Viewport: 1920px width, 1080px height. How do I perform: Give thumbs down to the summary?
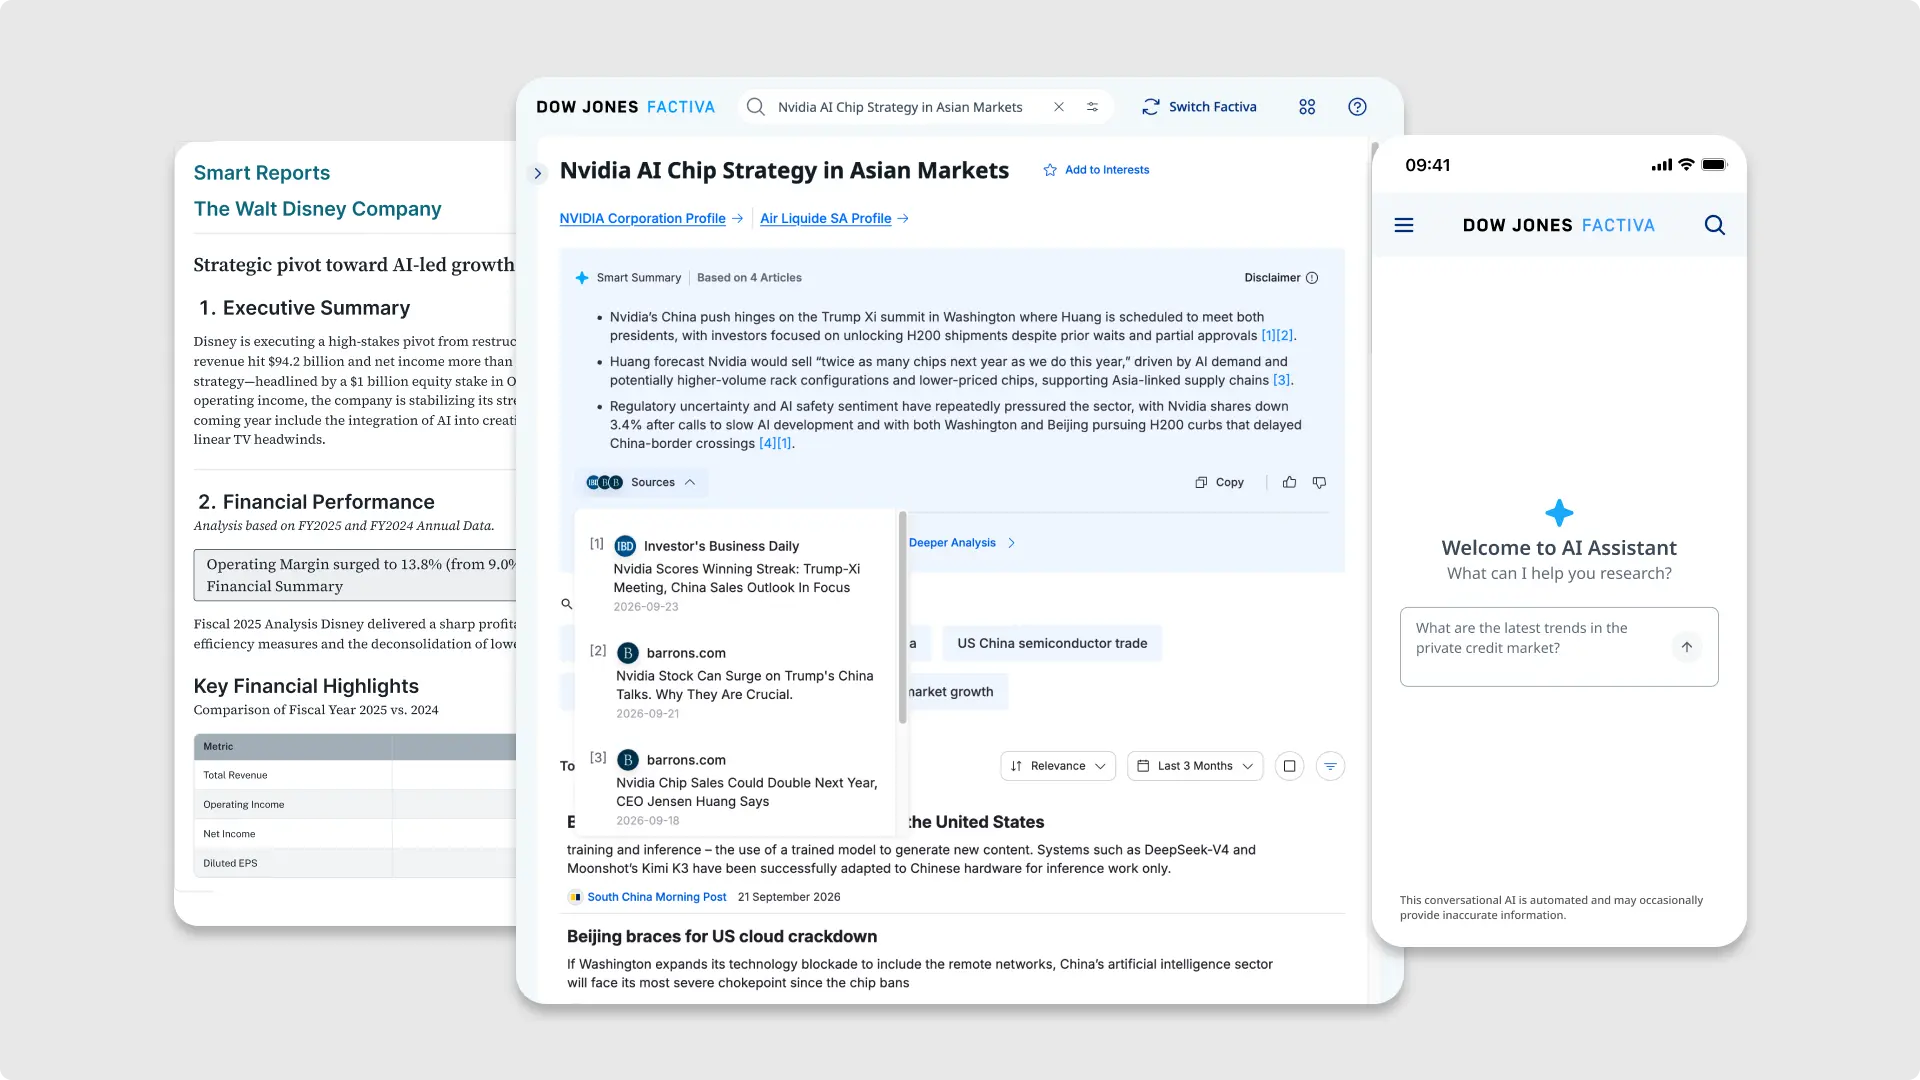pyautogui.click(x=1320, y=482)
